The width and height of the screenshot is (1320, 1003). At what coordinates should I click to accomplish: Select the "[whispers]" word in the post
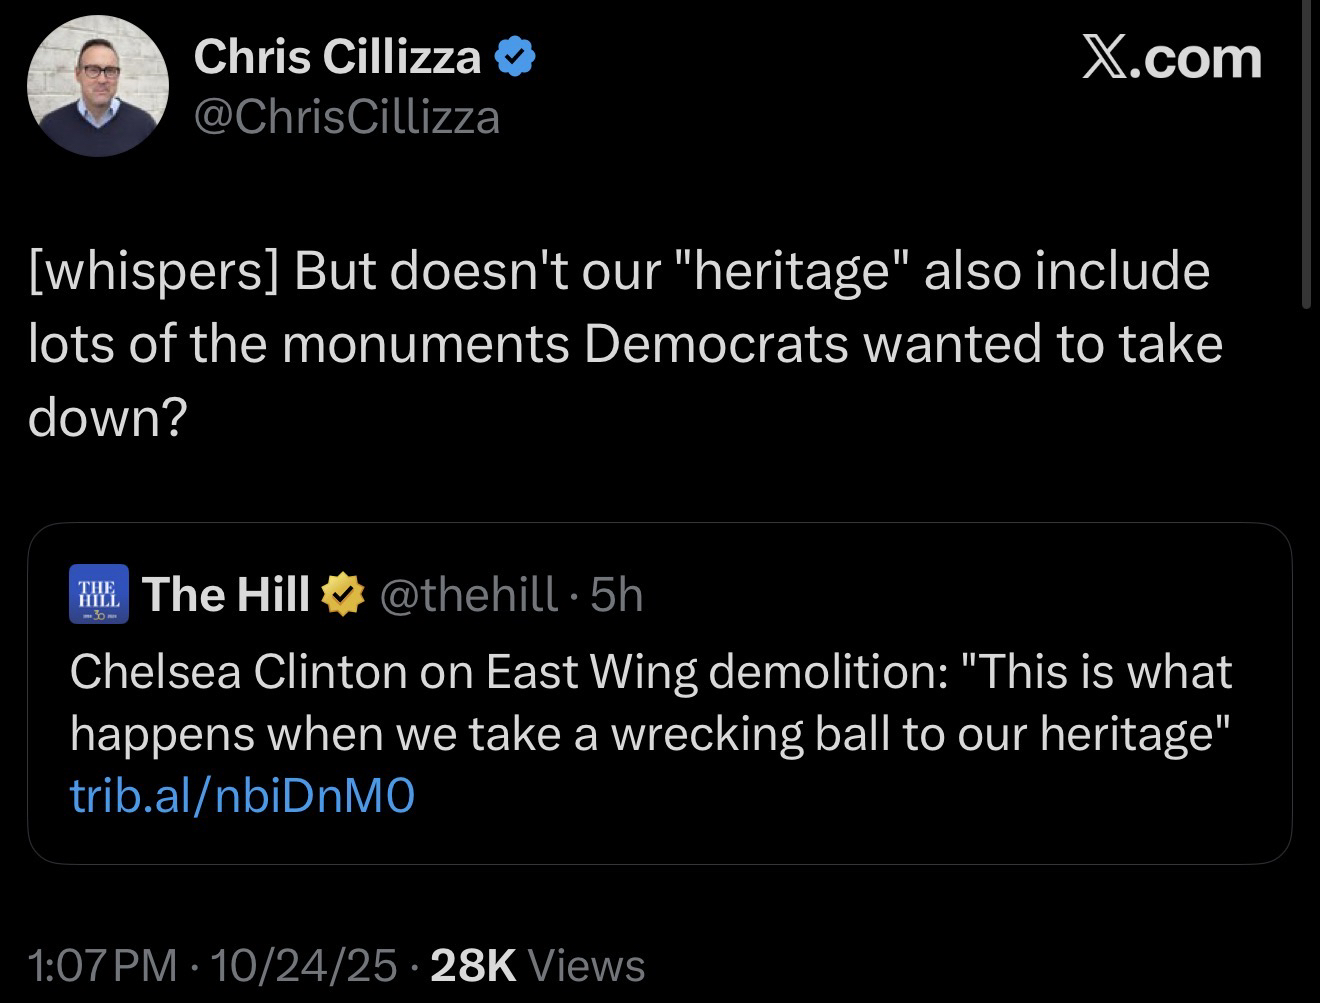click(x=152, y=271)
